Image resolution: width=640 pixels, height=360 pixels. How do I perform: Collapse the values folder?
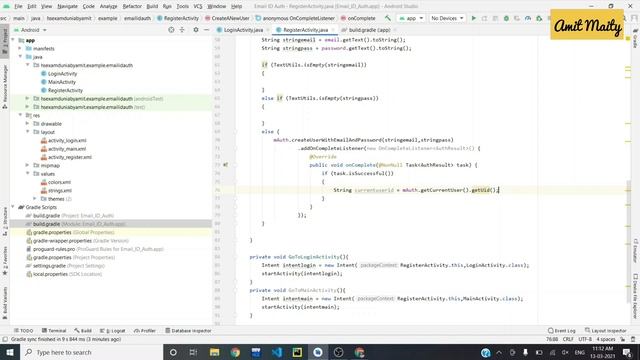pyautogui.click(x=27, y=173)
